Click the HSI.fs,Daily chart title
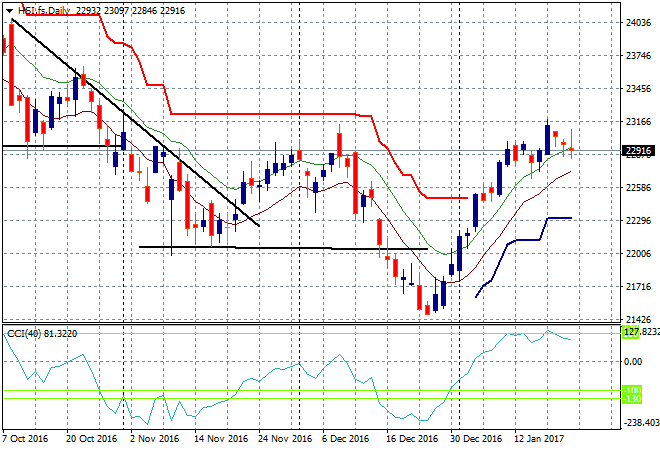 [x=44, y=11]
